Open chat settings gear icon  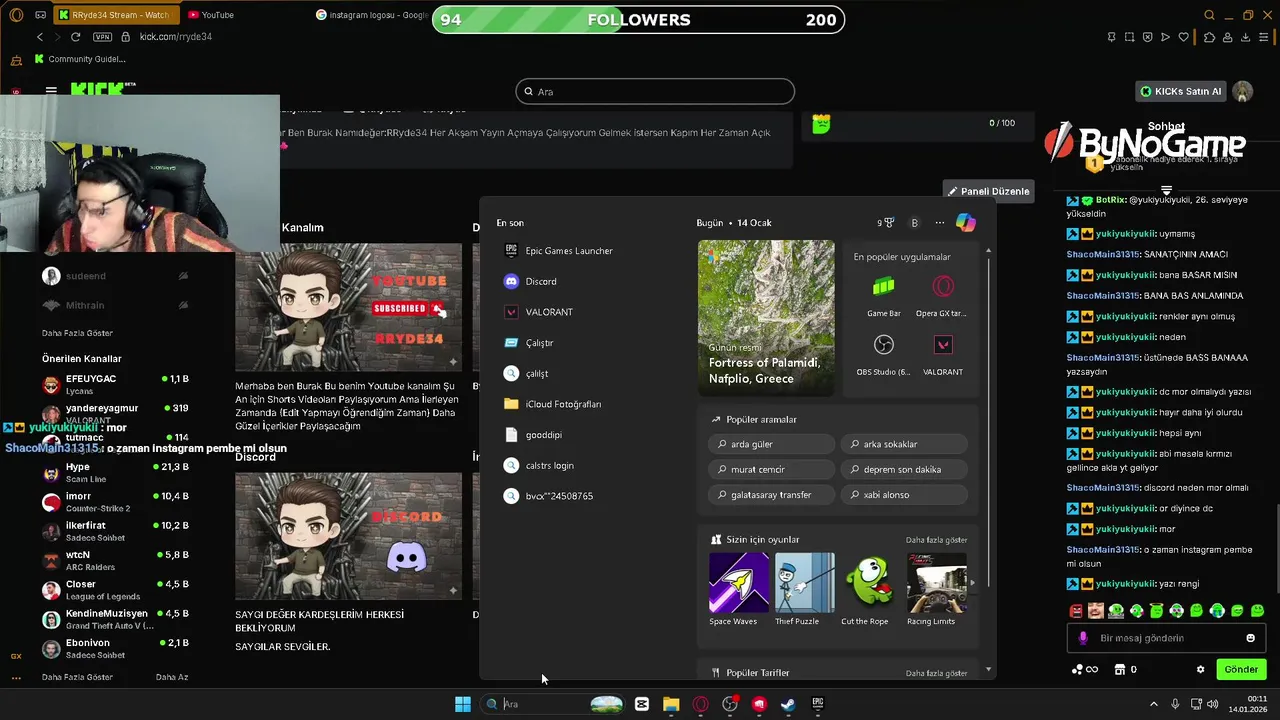click(1200, 670)
